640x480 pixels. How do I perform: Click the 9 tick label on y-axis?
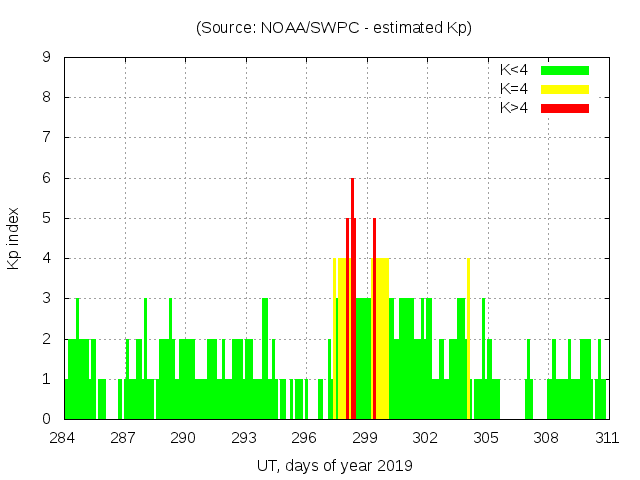tap(46, 57)
